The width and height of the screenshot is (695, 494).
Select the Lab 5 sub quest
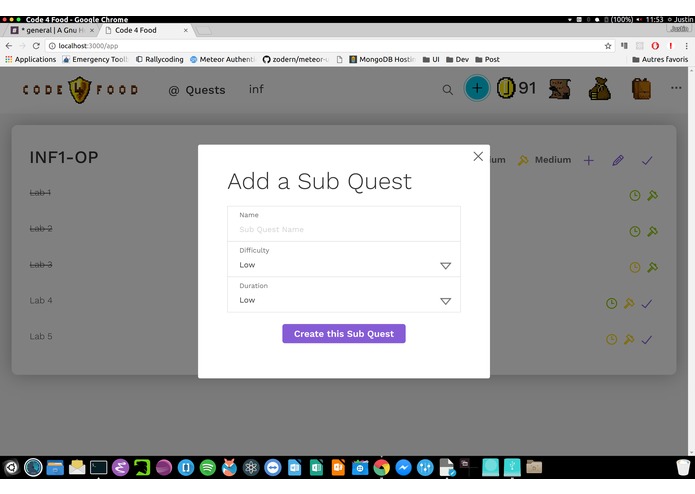tap(41, 336)
